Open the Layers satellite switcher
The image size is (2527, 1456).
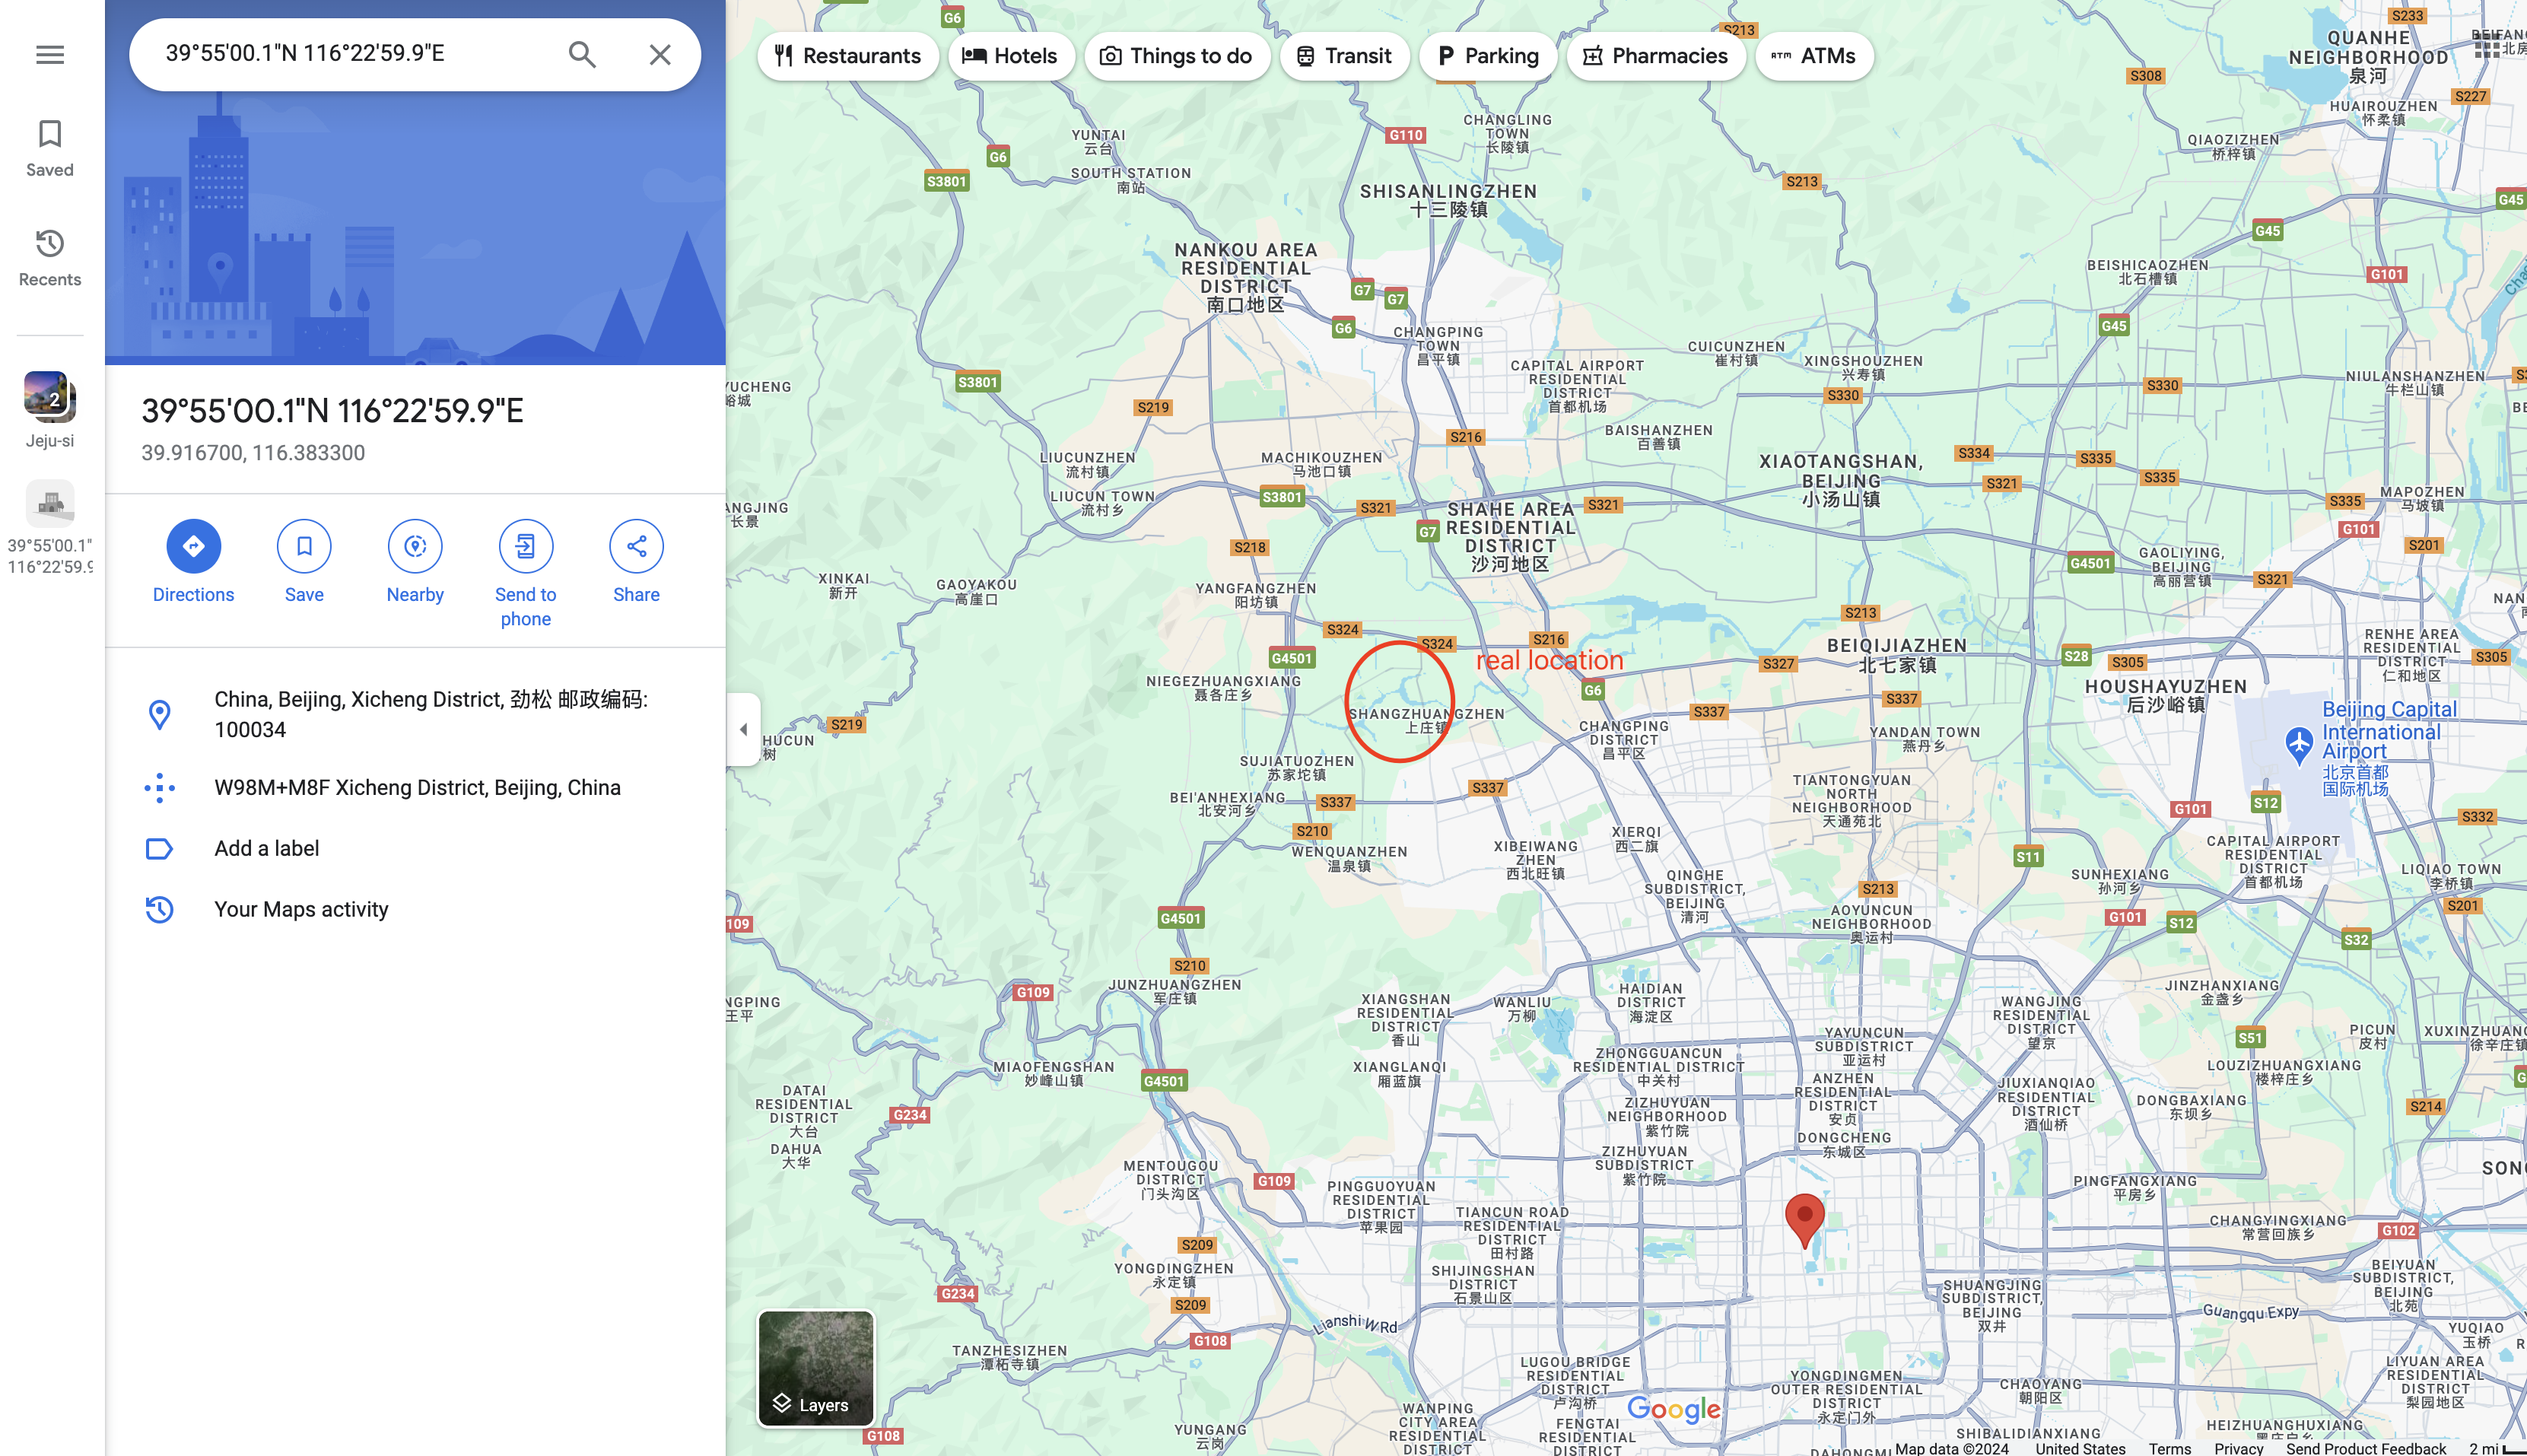pyautogui.click(x=816, y=1368)
